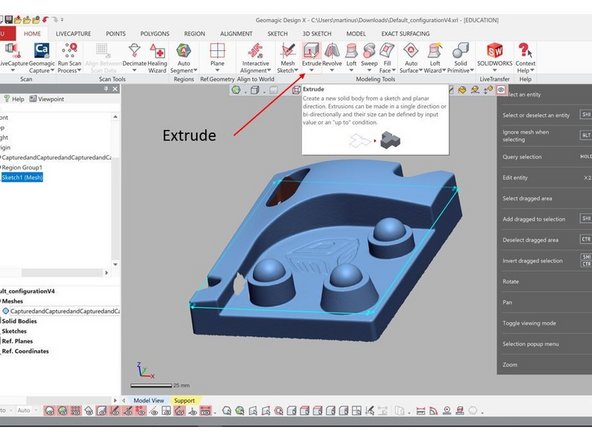Select Sketch1 (Mesh) in the feature tree
This screenshot has height=444, width=592.
click(22, 177)
